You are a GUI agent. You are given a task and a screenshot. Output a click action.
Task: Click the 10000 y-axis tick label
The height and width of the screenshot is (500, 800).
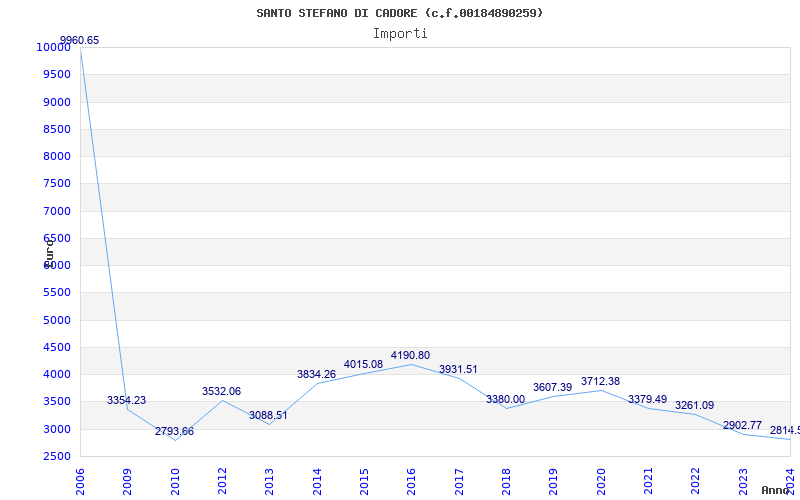coord(52,47)
